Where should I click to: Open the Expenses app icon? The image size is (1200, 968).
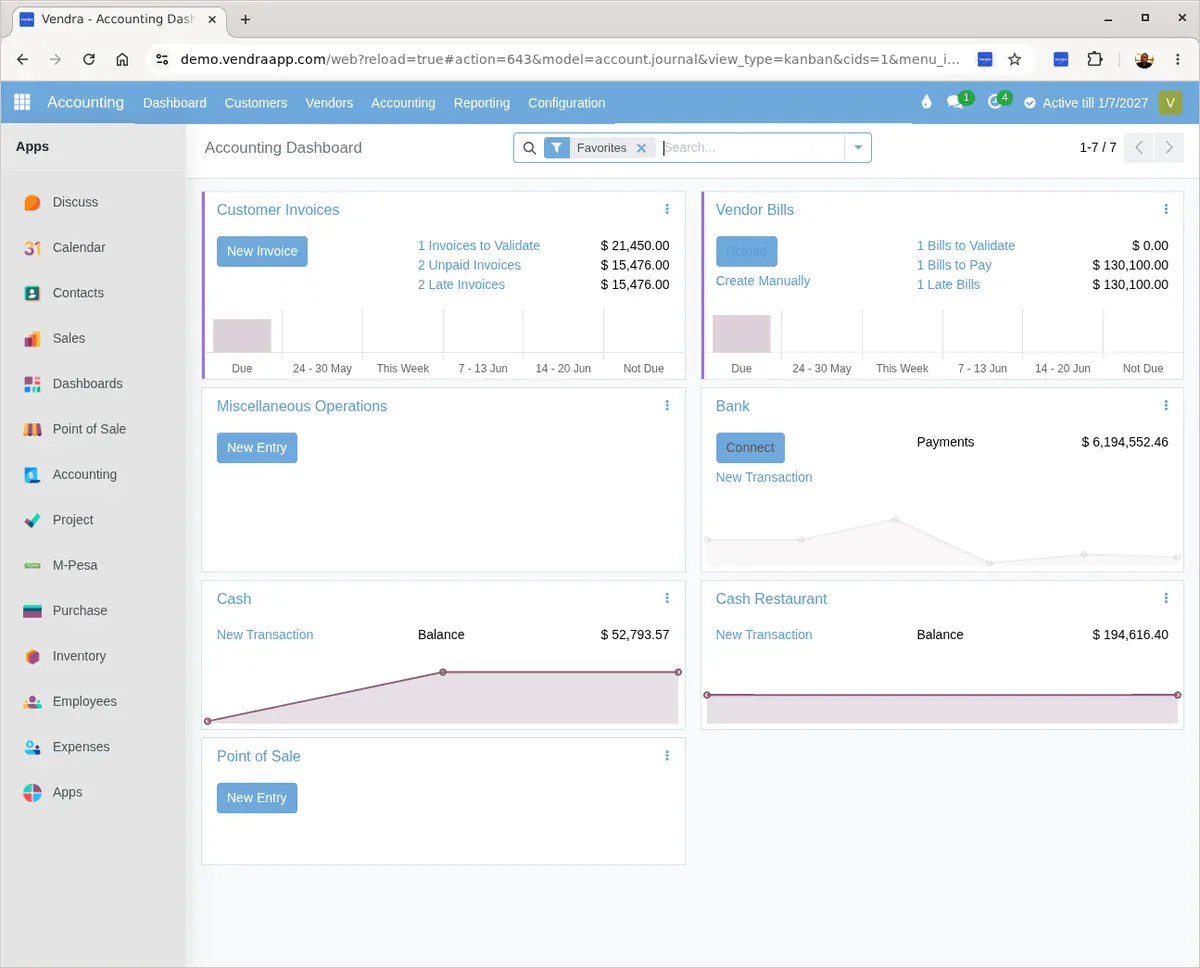(x=33, y=747)
